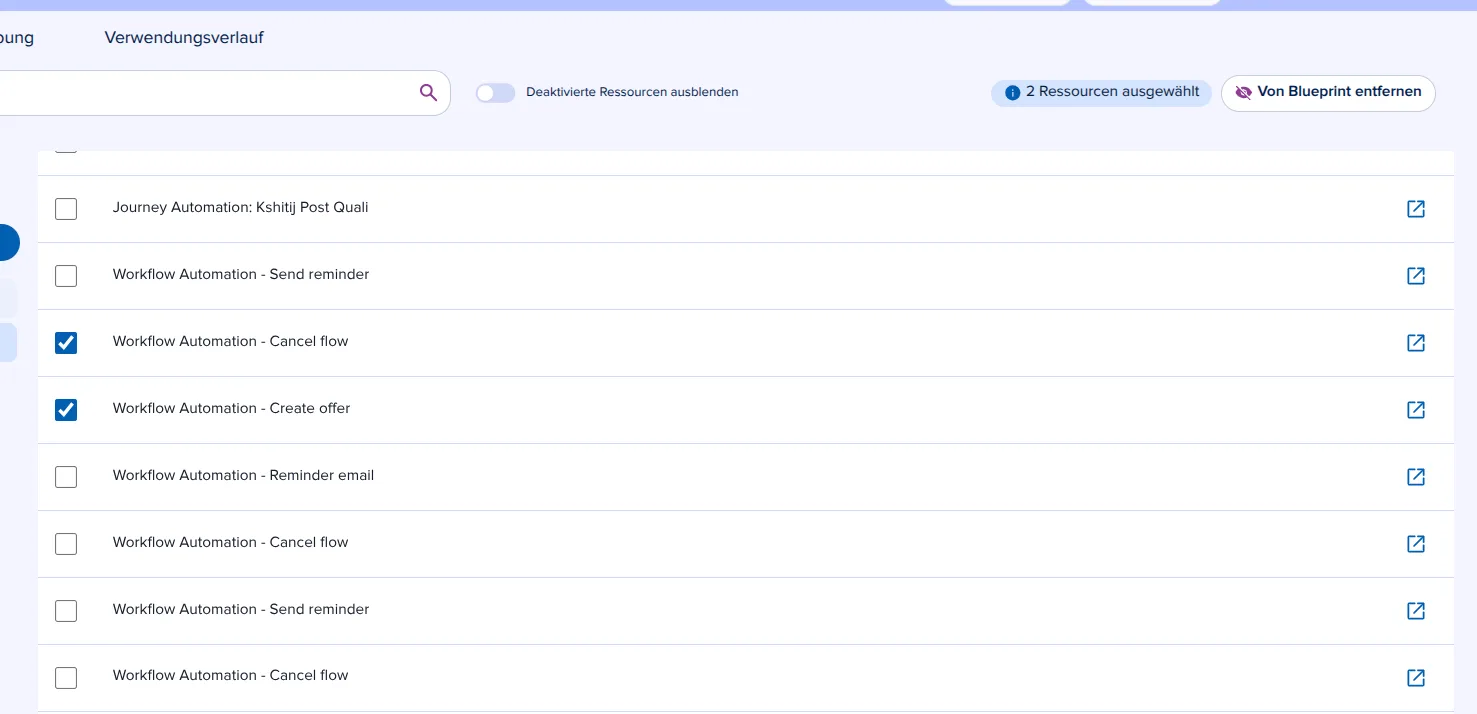The height and width of the screenshot is (714, 1477).
Task: Check the Journey Automation: Kshitij Post Quali checkbox
Action: [x=66, y=209]
